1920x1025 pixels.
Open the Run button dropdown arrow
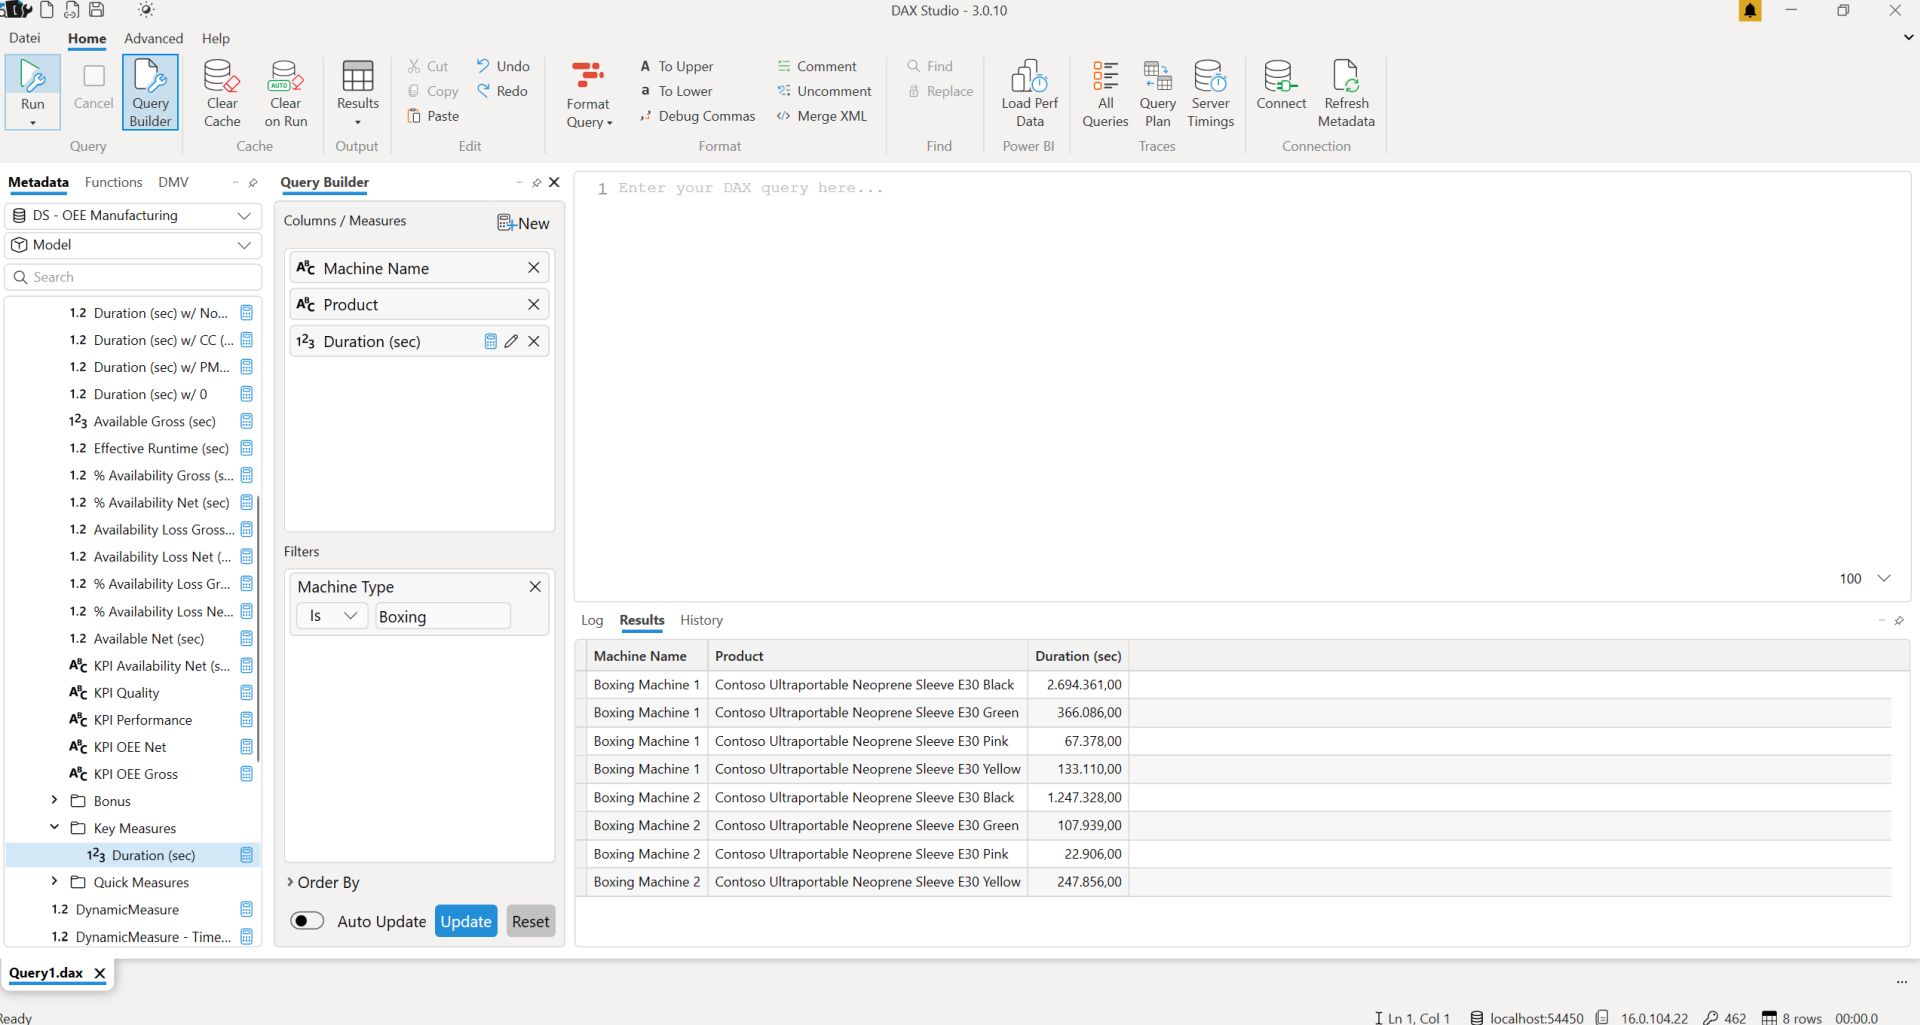33,123
